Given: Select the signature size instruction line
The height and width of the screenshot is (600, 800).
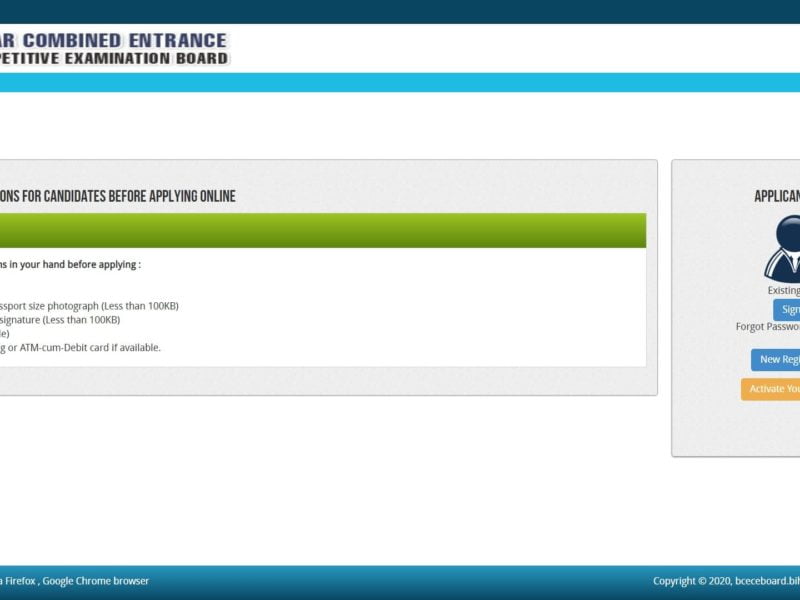Looking at the screenshot, I should pos(60,318).
